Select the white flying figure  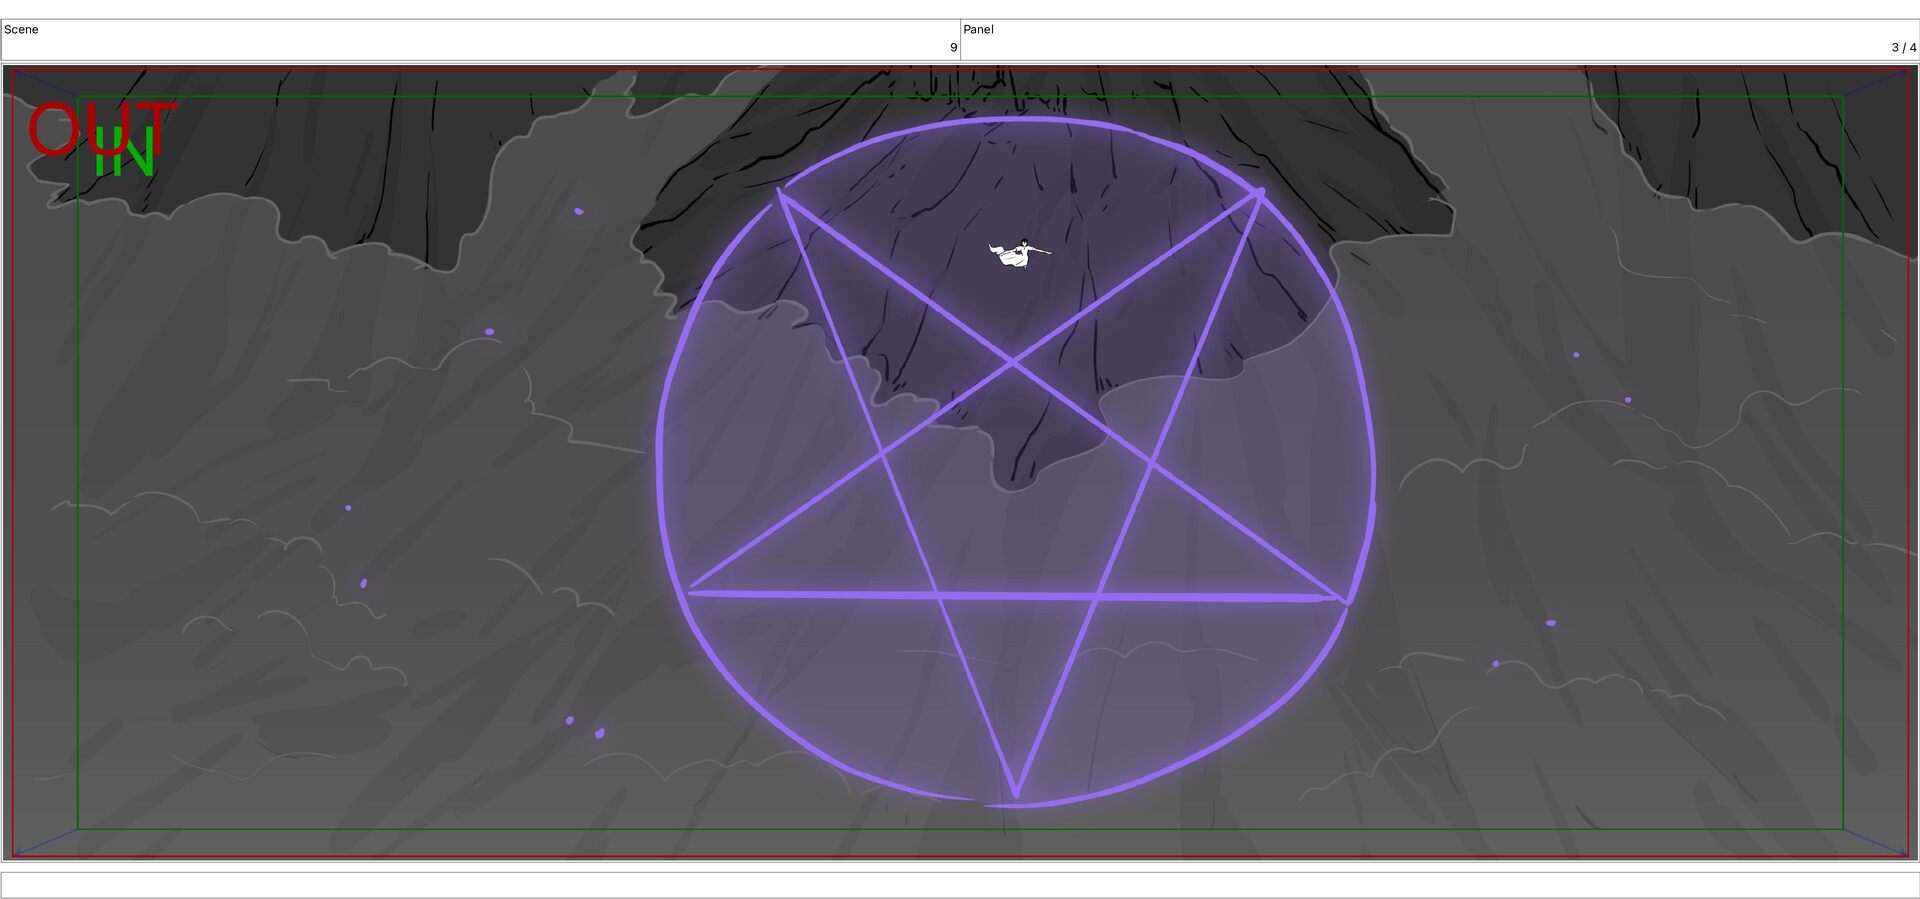1019,253
